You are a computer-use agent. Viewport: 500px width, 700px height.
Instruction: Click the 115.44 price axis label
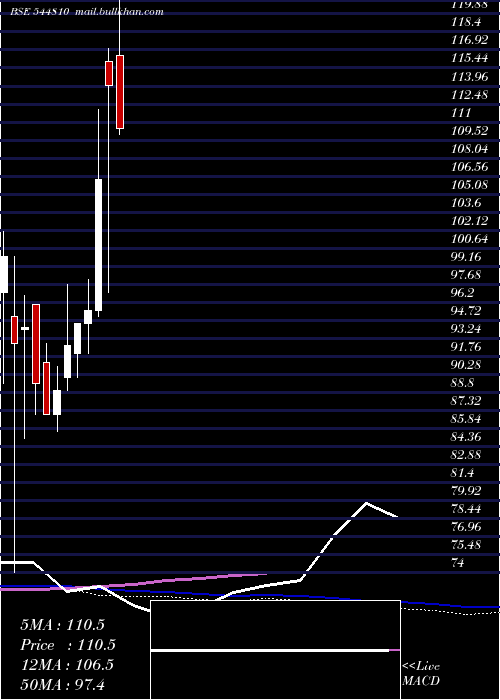[470, 58]
